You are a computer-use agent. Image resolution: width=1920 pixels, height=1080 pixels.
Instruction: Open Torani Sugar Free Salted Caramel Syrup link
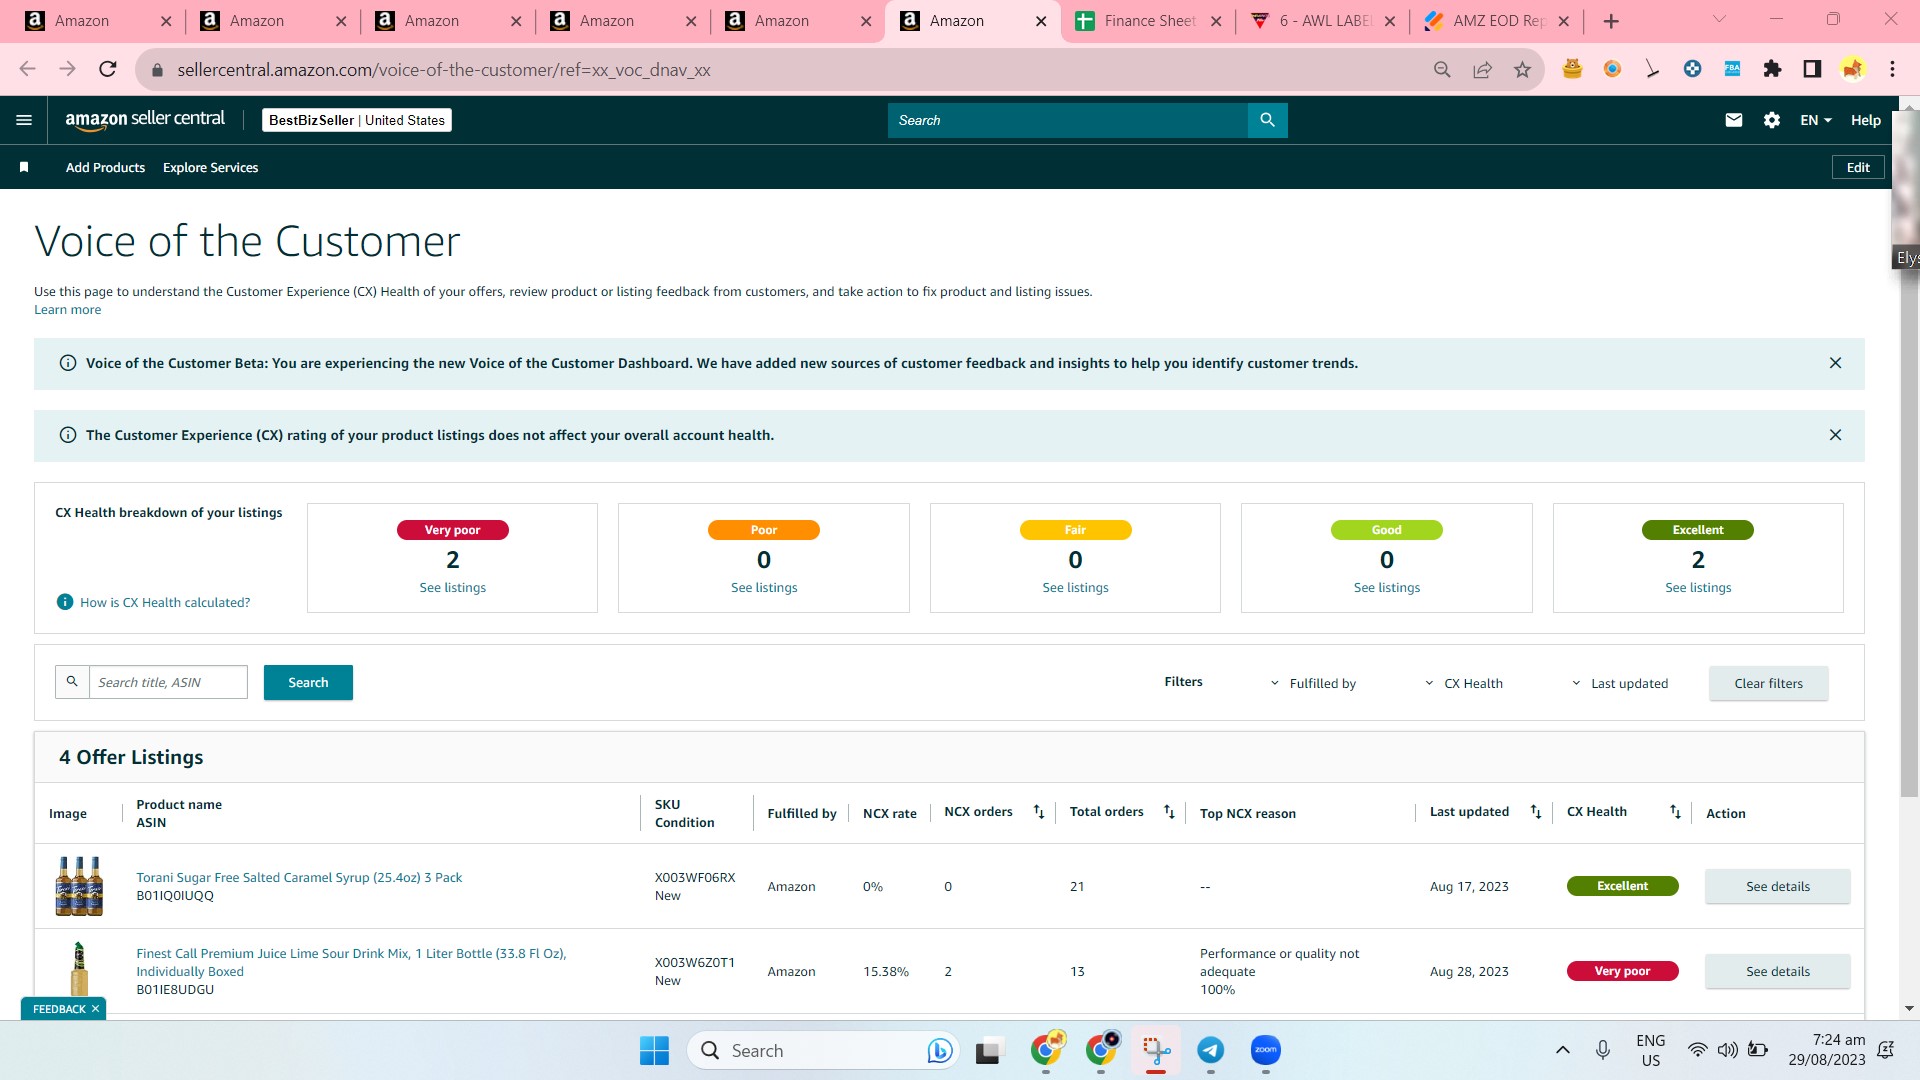(x=299, y=877)
